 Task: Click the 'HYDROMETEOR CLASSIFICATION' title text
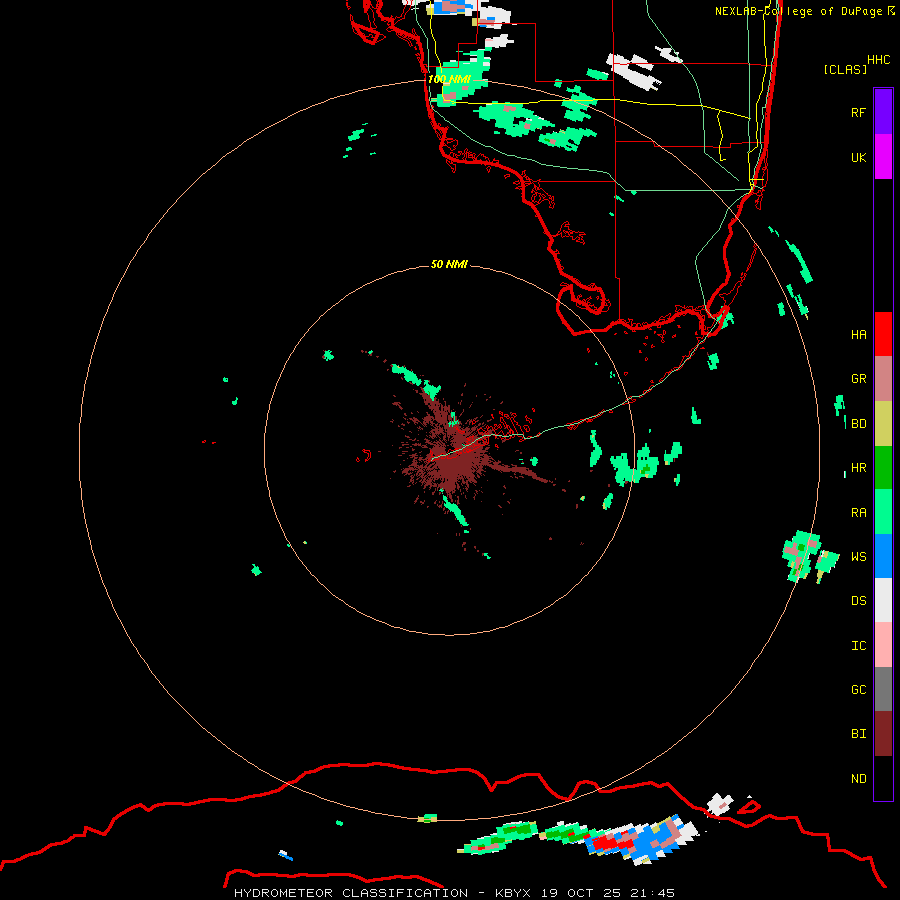[351, 893]
